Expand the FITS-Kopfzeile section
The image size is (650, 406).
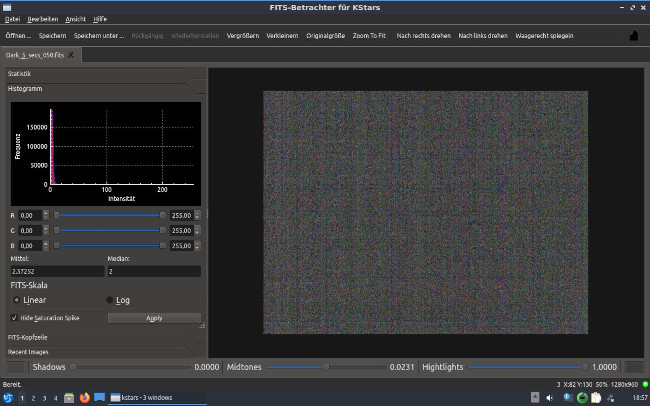click(x=30, y=338)
